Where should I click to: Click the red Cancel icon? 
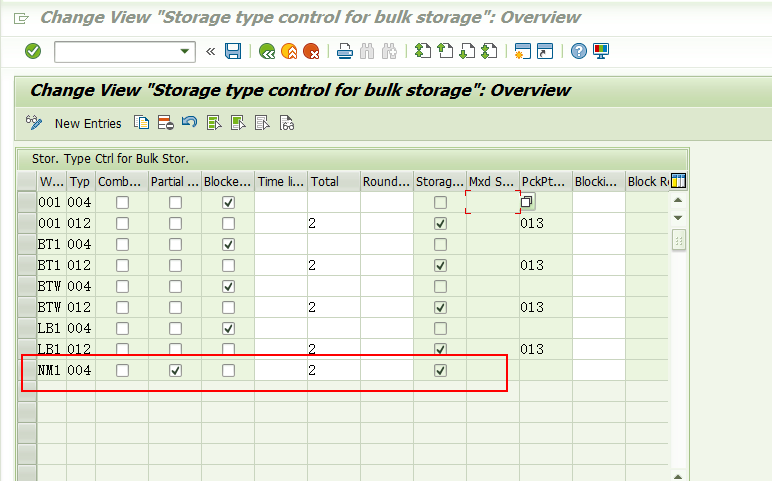click(311, 51)
